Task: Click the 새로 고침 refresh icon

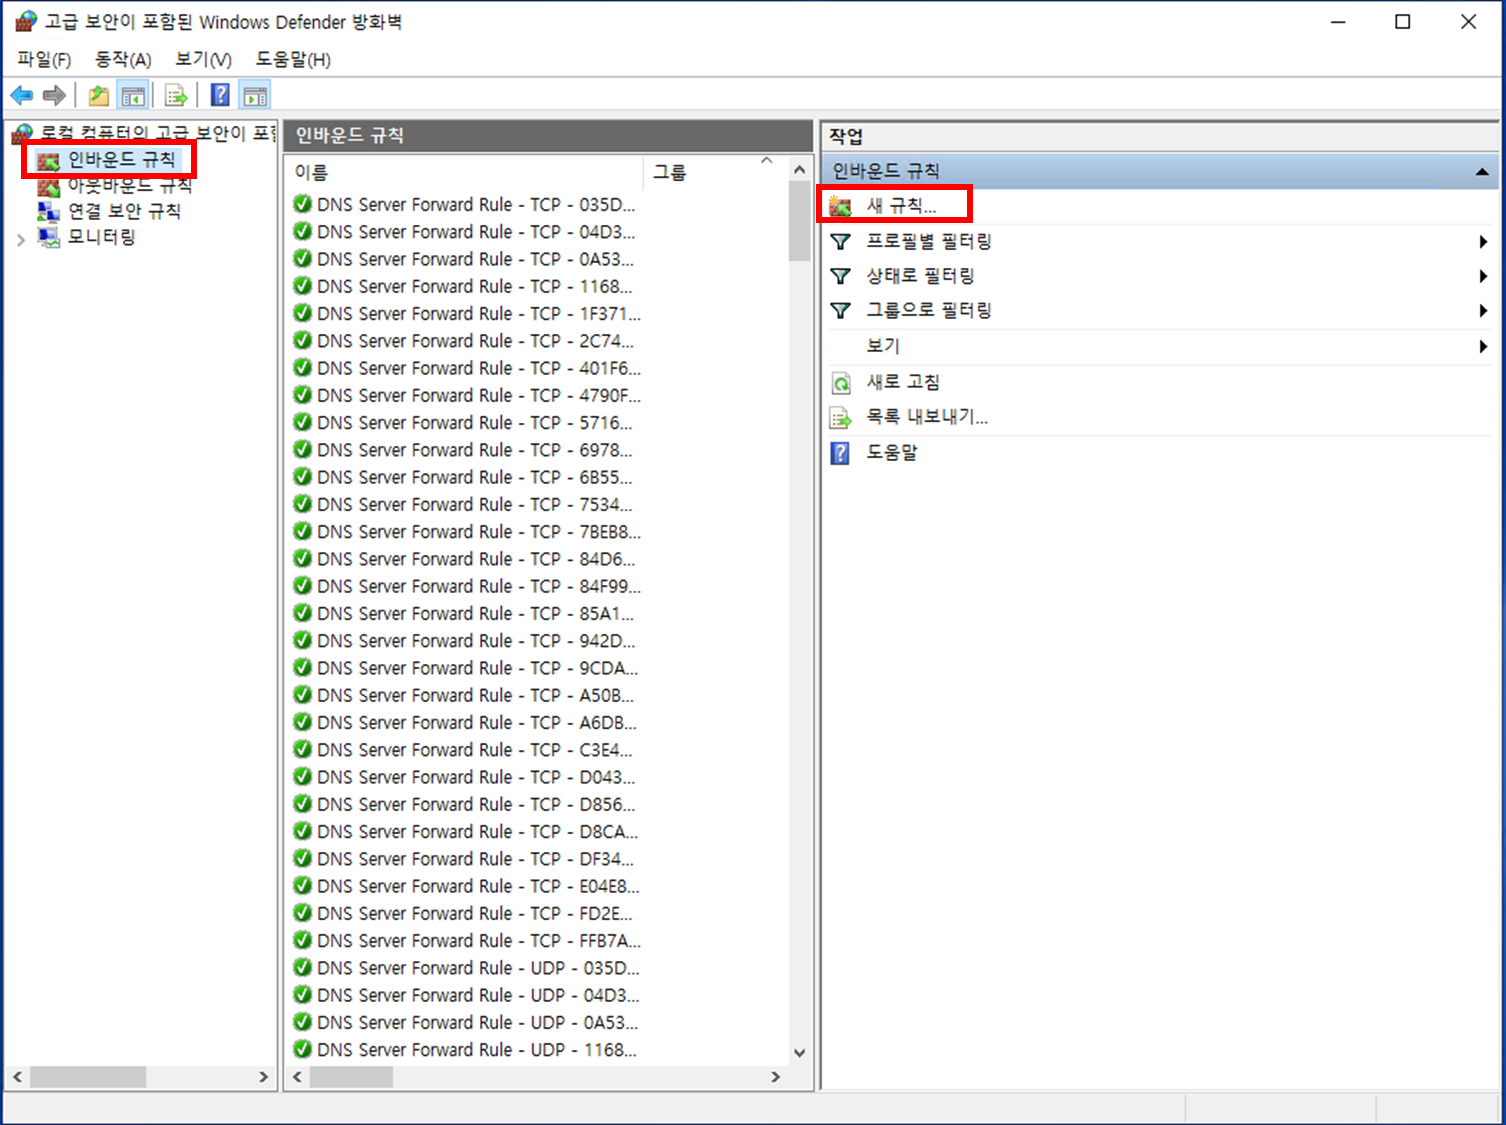Action: (841, 383)
